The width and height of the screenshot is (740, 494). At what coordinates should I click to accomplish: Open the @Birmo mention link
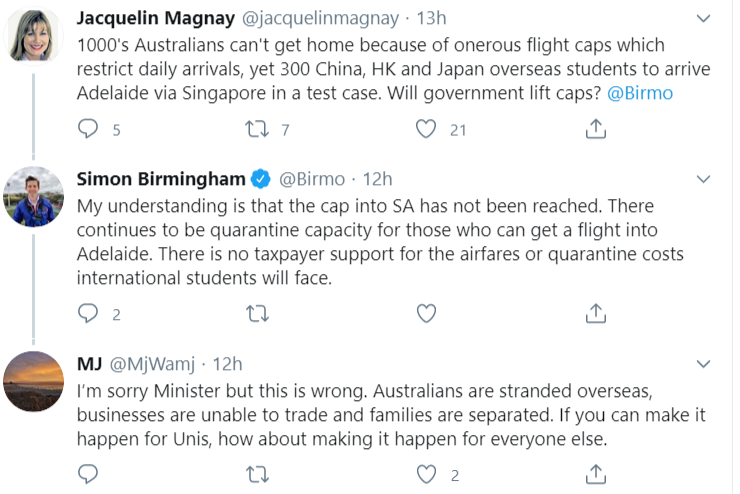click(x=639, y=93)
